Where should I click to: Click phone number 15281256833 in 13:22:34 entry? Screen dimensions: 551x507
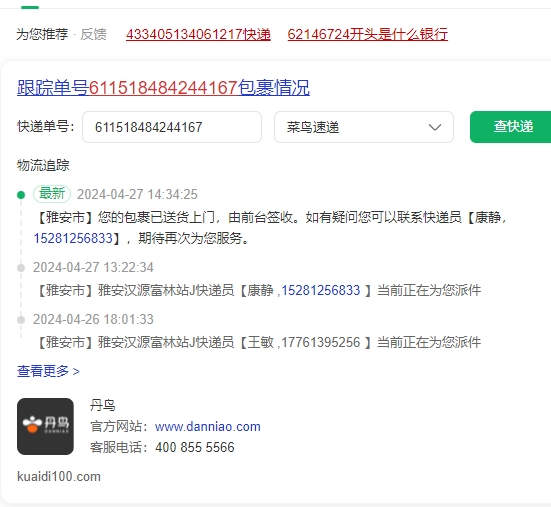tap(321, 290)
